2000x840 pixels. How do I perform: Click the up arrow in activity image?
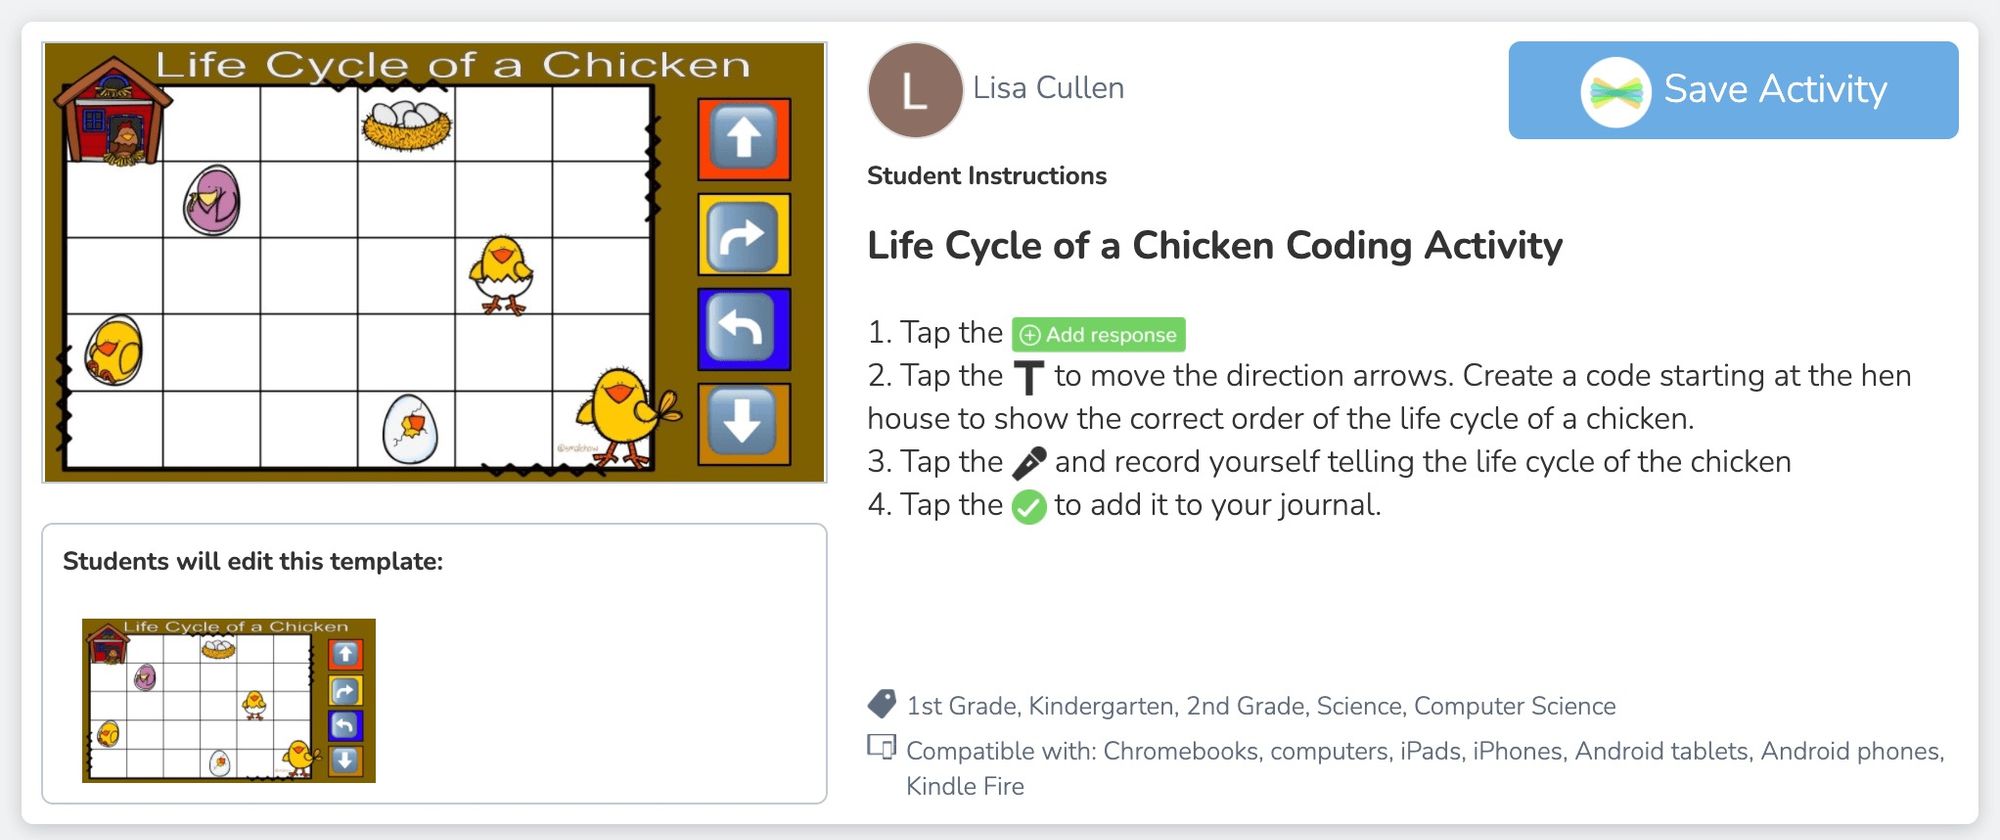point(743,138)
